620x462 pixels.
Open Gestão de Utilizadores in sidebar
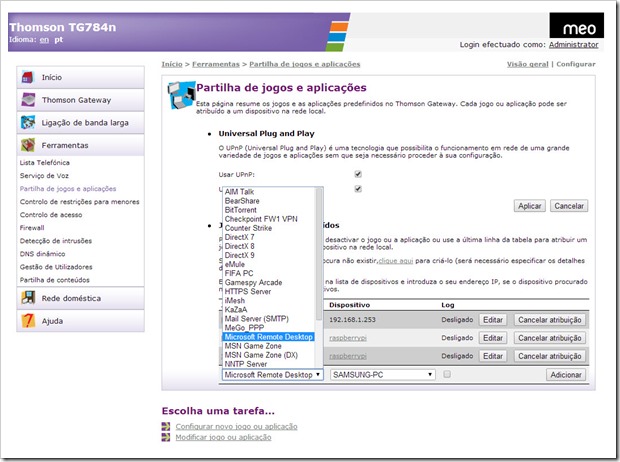click(56, 267)
